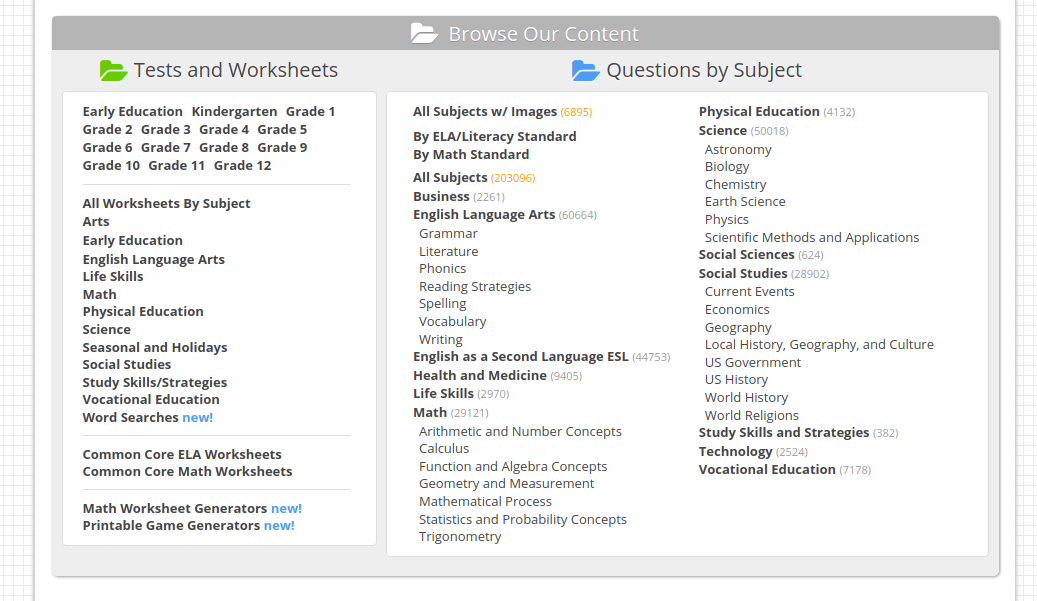Open Kindergarten worksheets link

[234, 112]
